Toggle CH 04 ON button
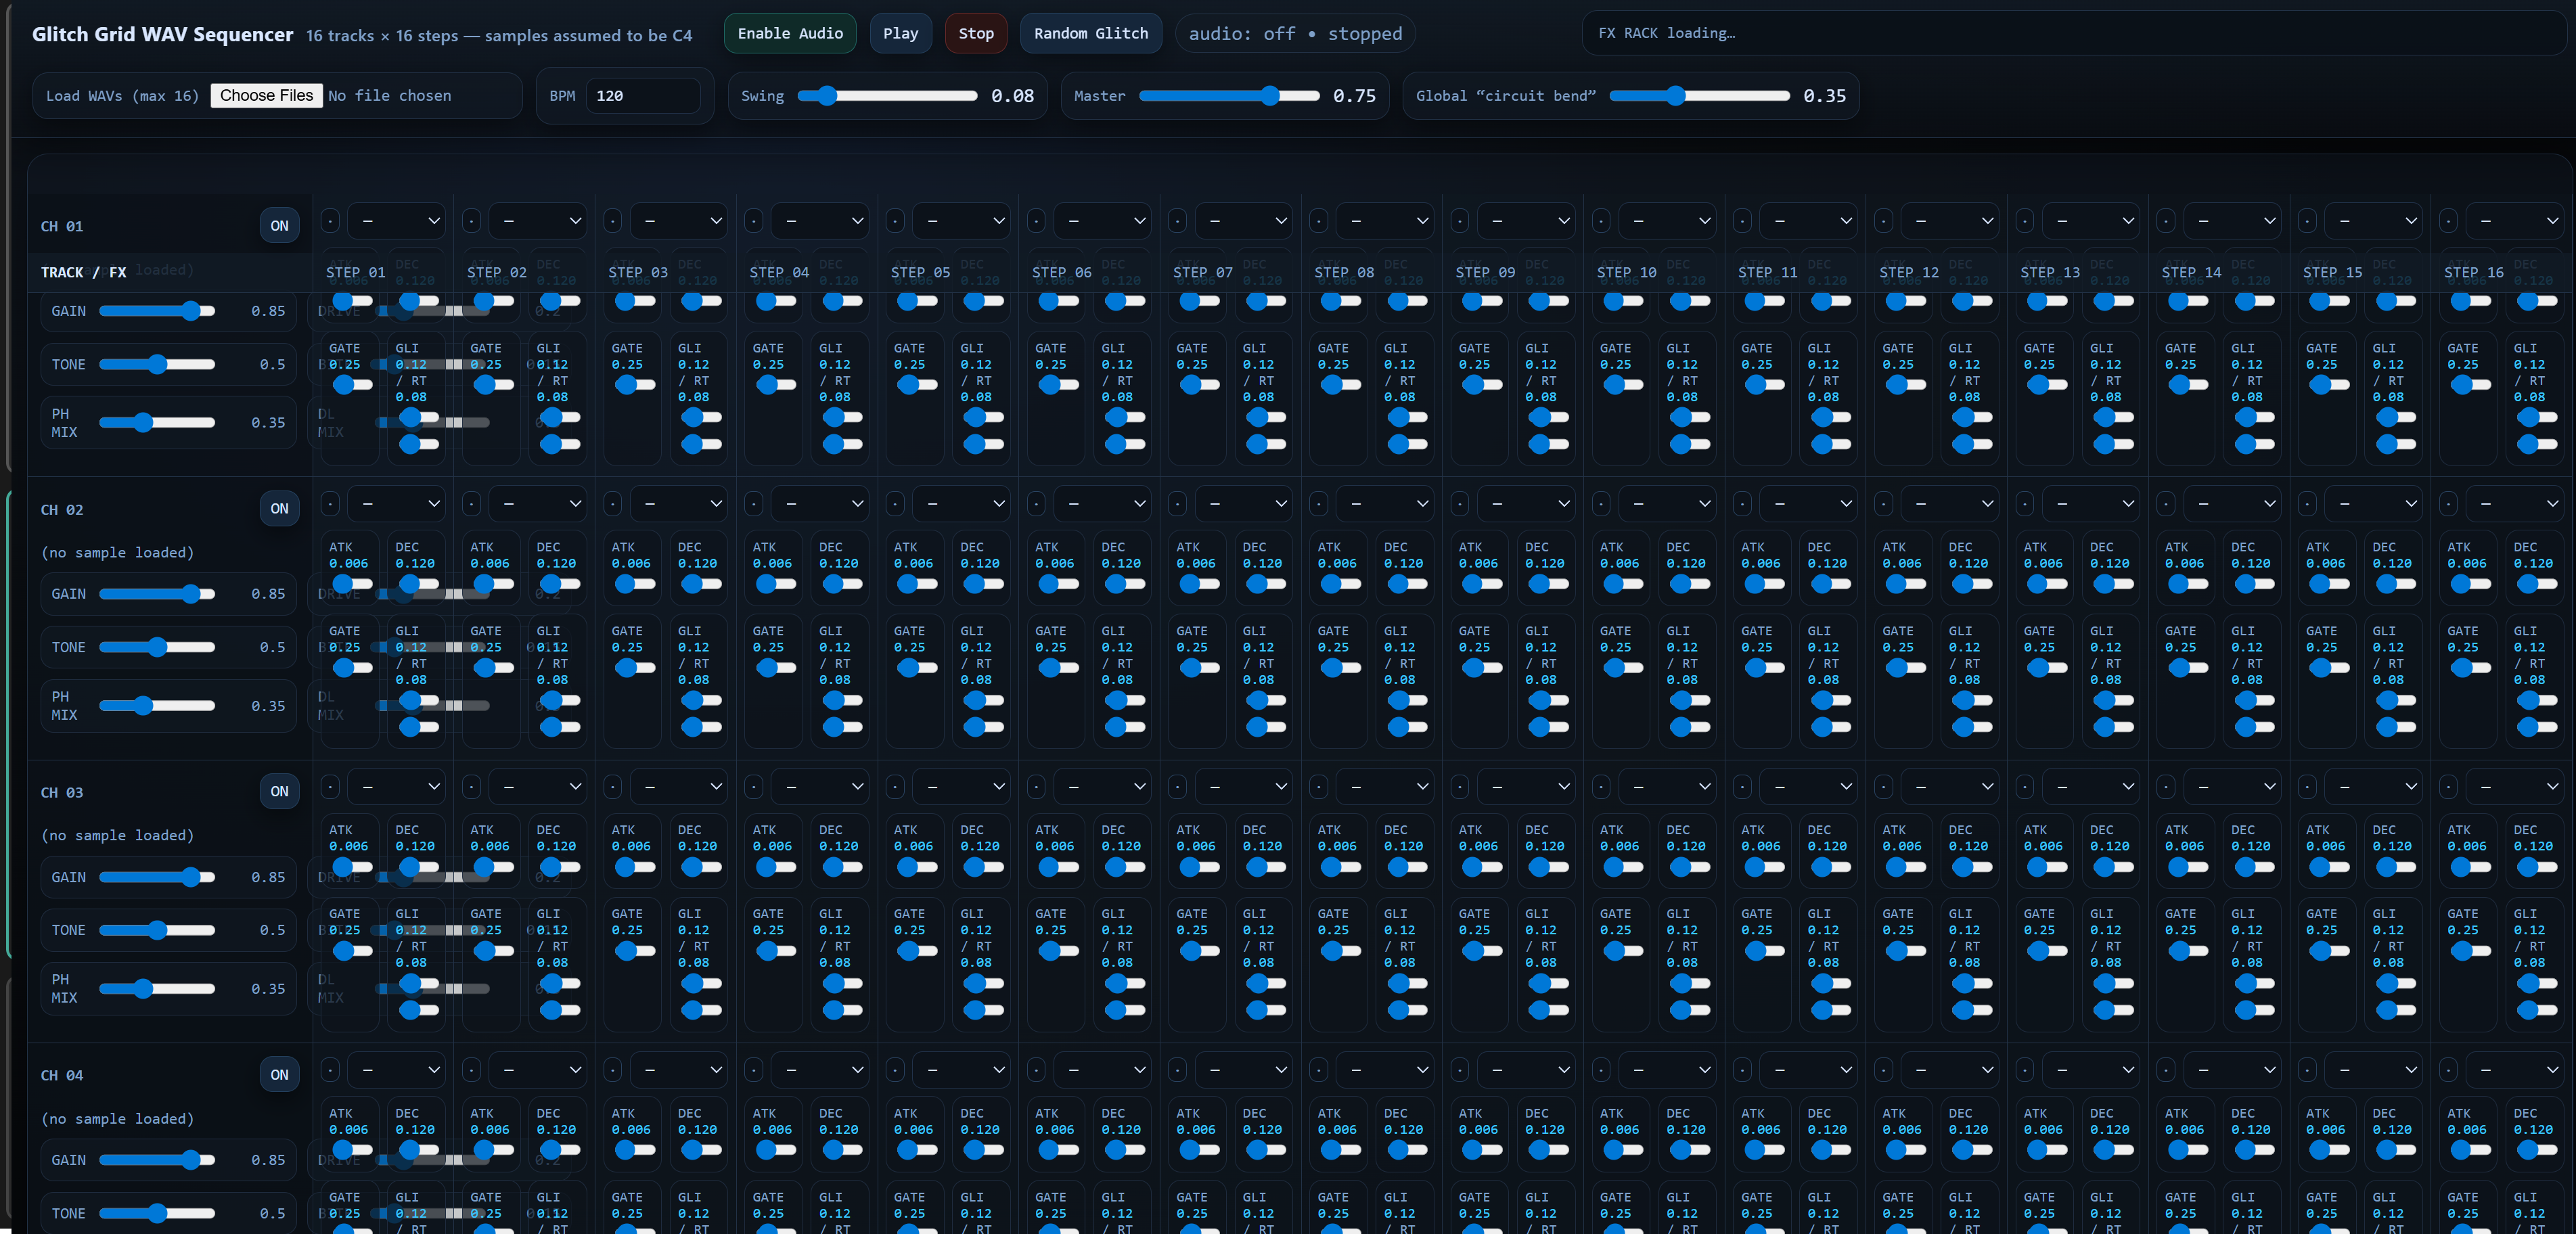Screen dimensions: 2576x1234 pos(279,1075)
